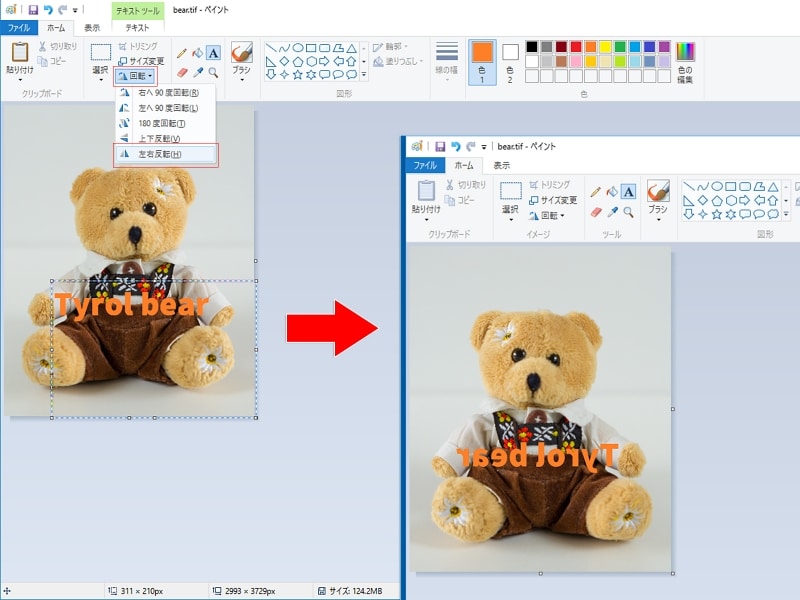Screen dimensions: 800x600
Task: Choose the Fill bucket tool in the left Paint window
Action: pos(197,52)
